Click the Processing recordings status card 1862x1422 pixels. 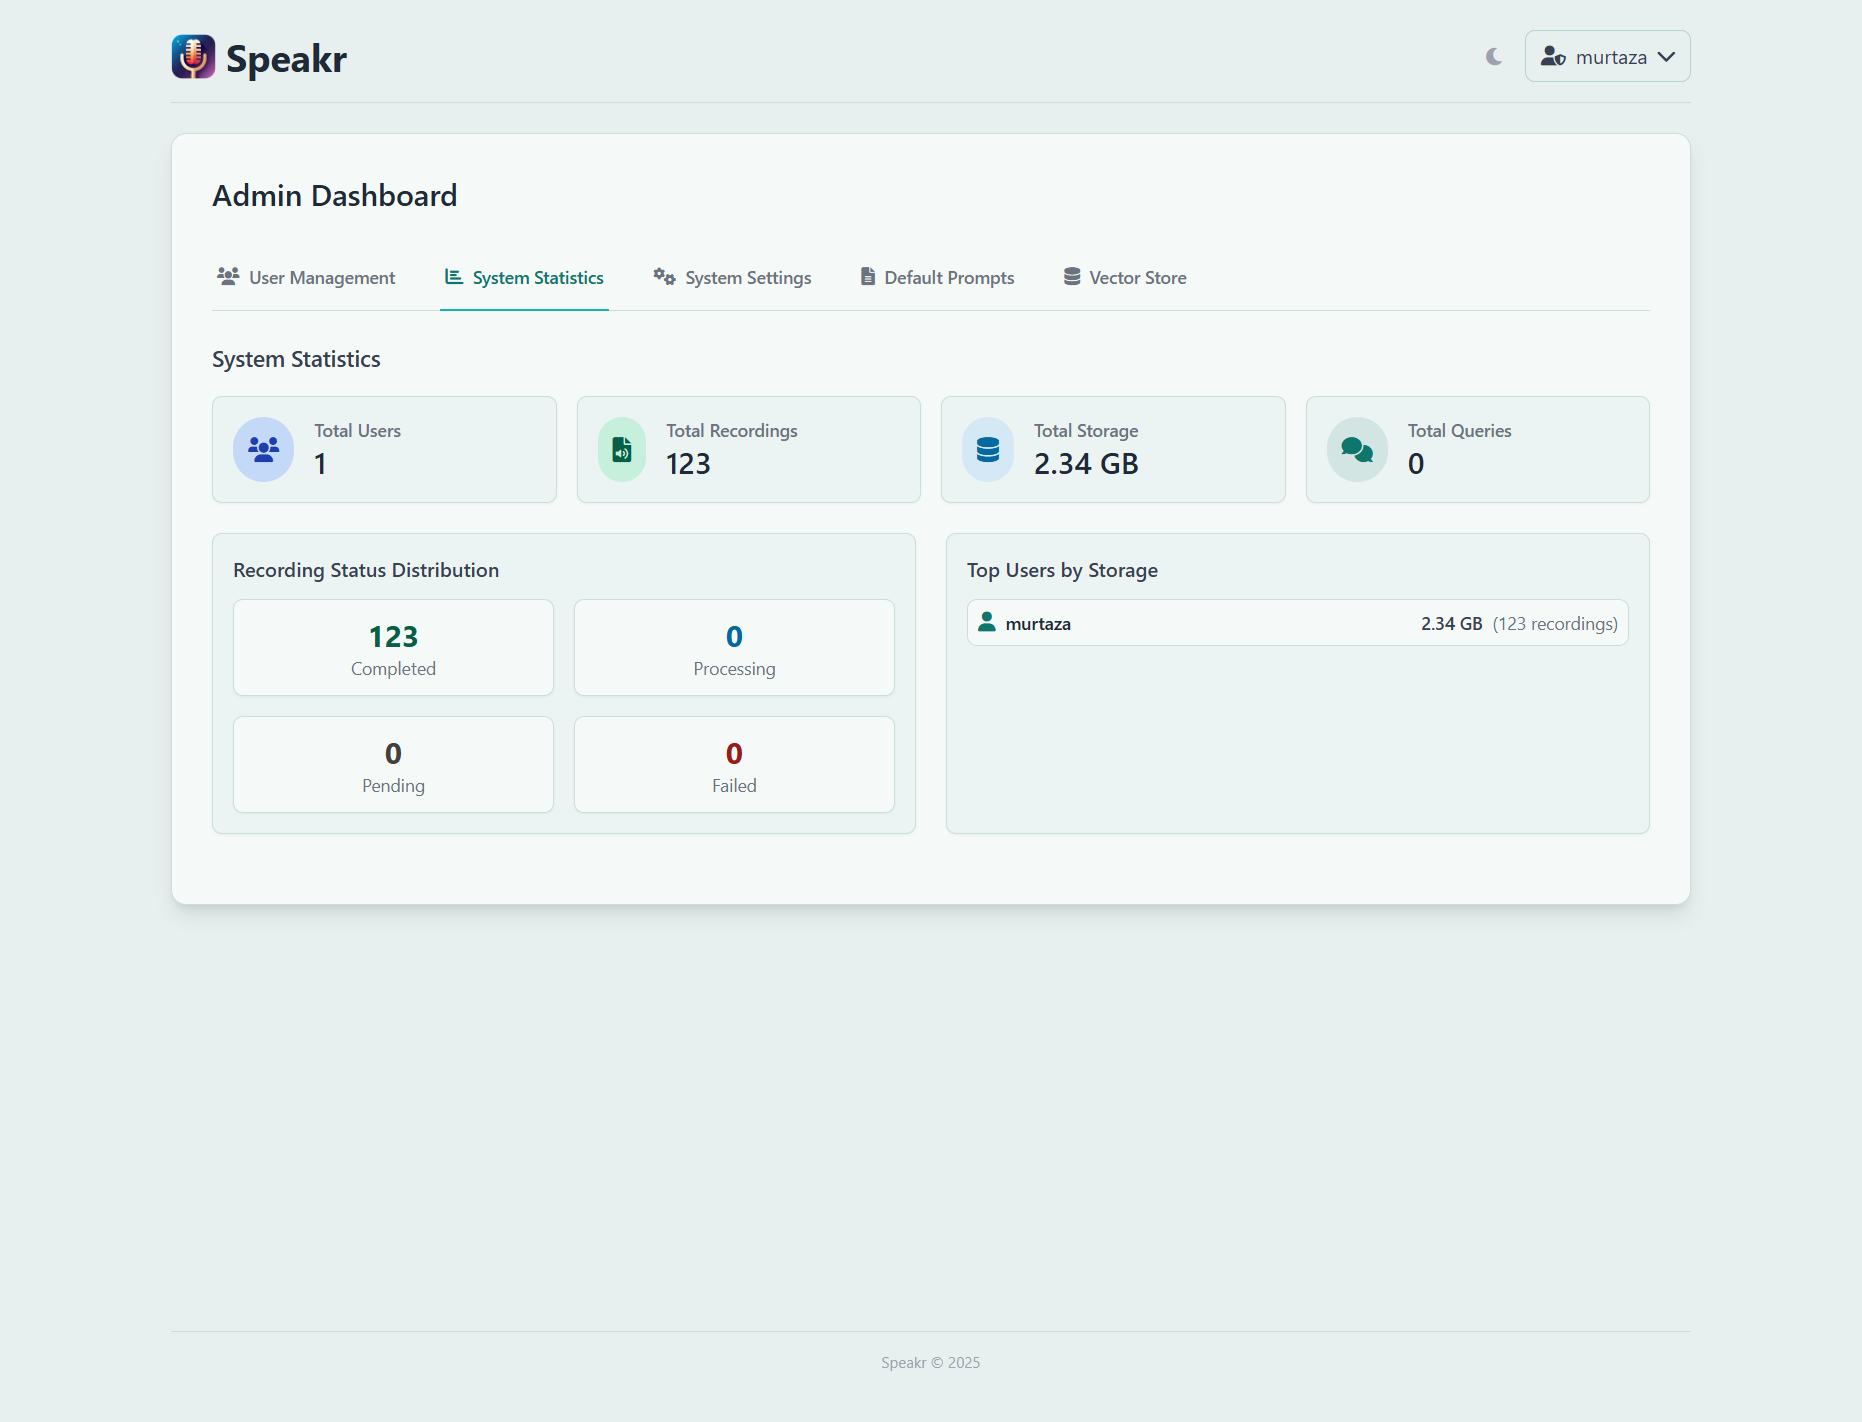pyautogui.click(x=734, y=648)
